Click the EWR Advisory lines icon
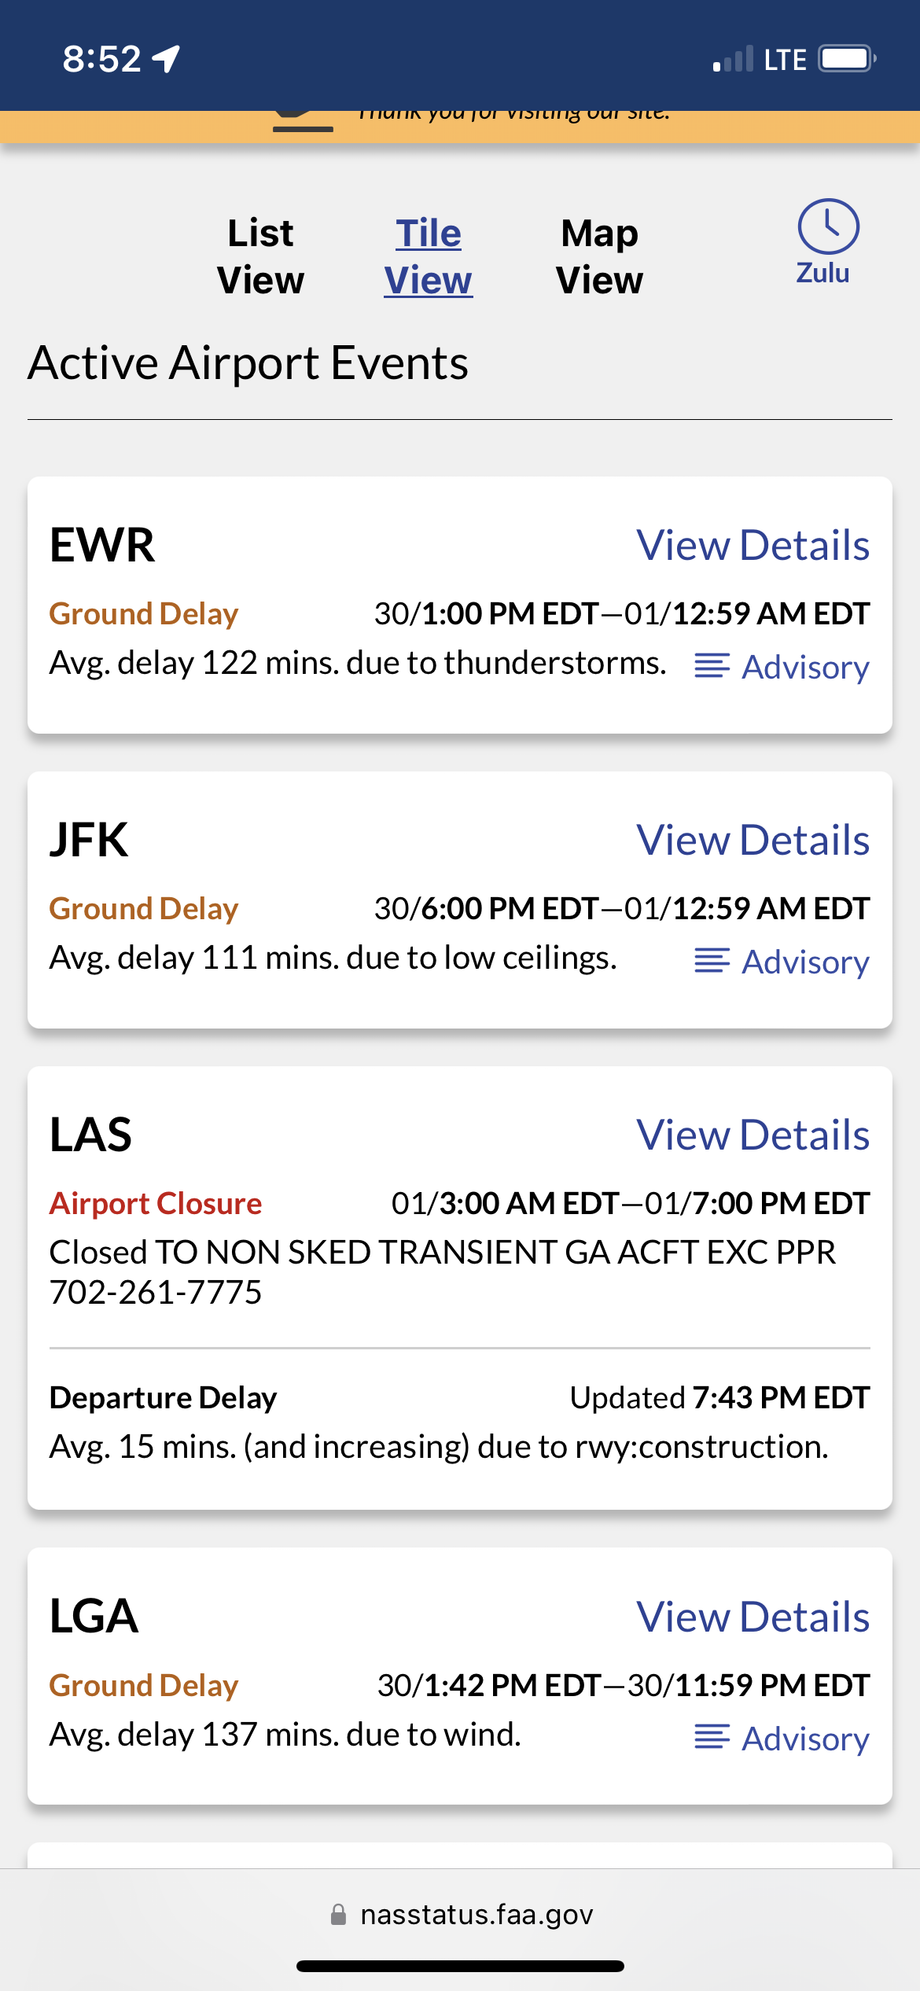This screenshot has width=920, height=1991. [712, 666]
